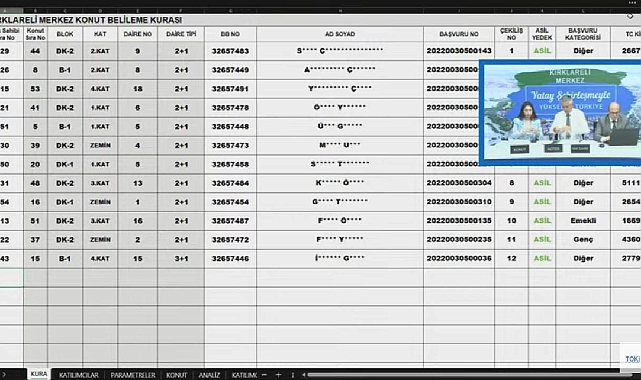The height and width of the screenshot is (380, 641).
Task: Select the DAİRE TİPİ header cell
Action: pos(181,34)
